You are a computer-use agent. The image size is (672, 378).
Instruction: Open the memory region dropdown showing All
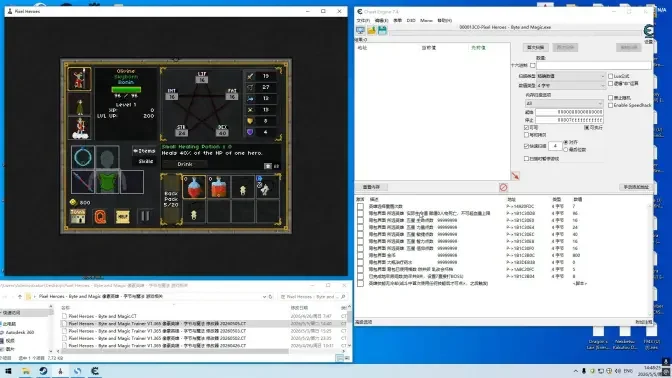[564, 103]
